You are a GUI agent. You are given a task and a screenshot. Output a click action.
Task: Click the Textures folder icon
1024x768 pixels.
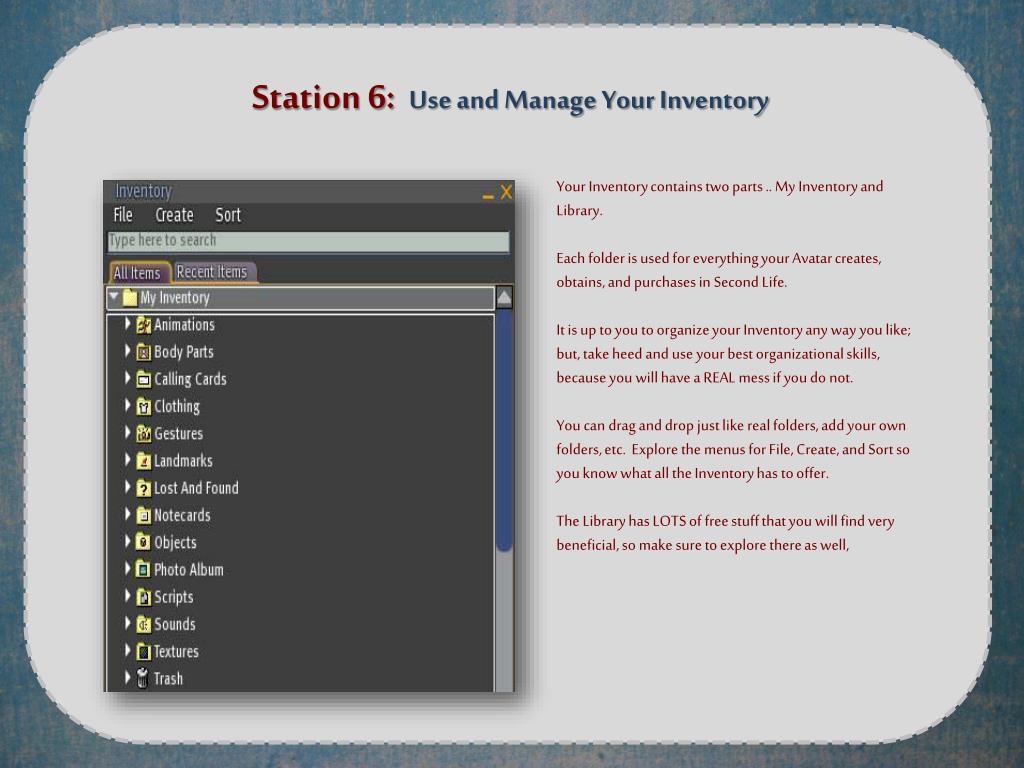(144, 652)
